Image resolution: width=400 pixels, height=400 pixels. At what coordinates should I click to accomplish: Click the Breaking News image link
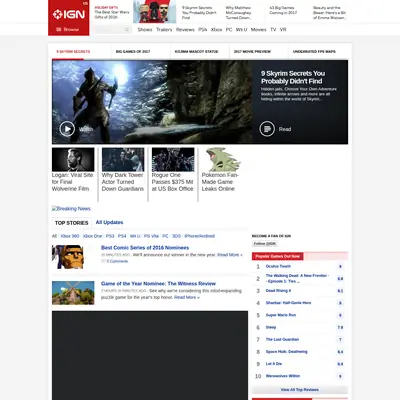pyautogui.click(x=71, y=209)
